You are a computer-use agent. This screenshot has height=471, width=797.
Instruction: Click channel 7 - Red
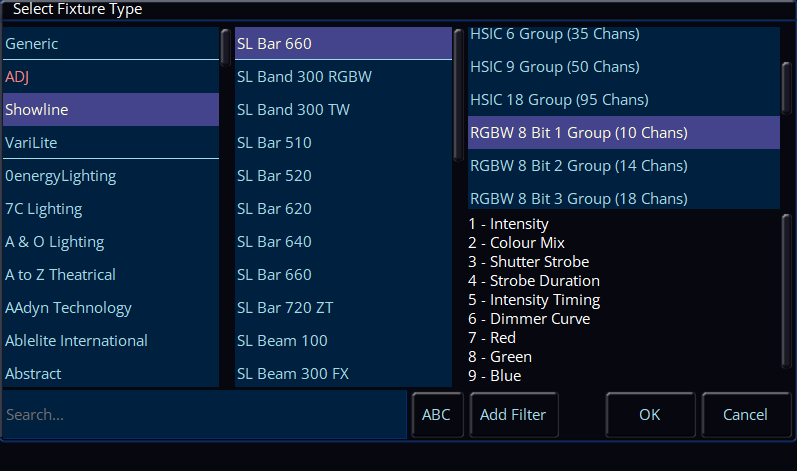coord(492,338)
